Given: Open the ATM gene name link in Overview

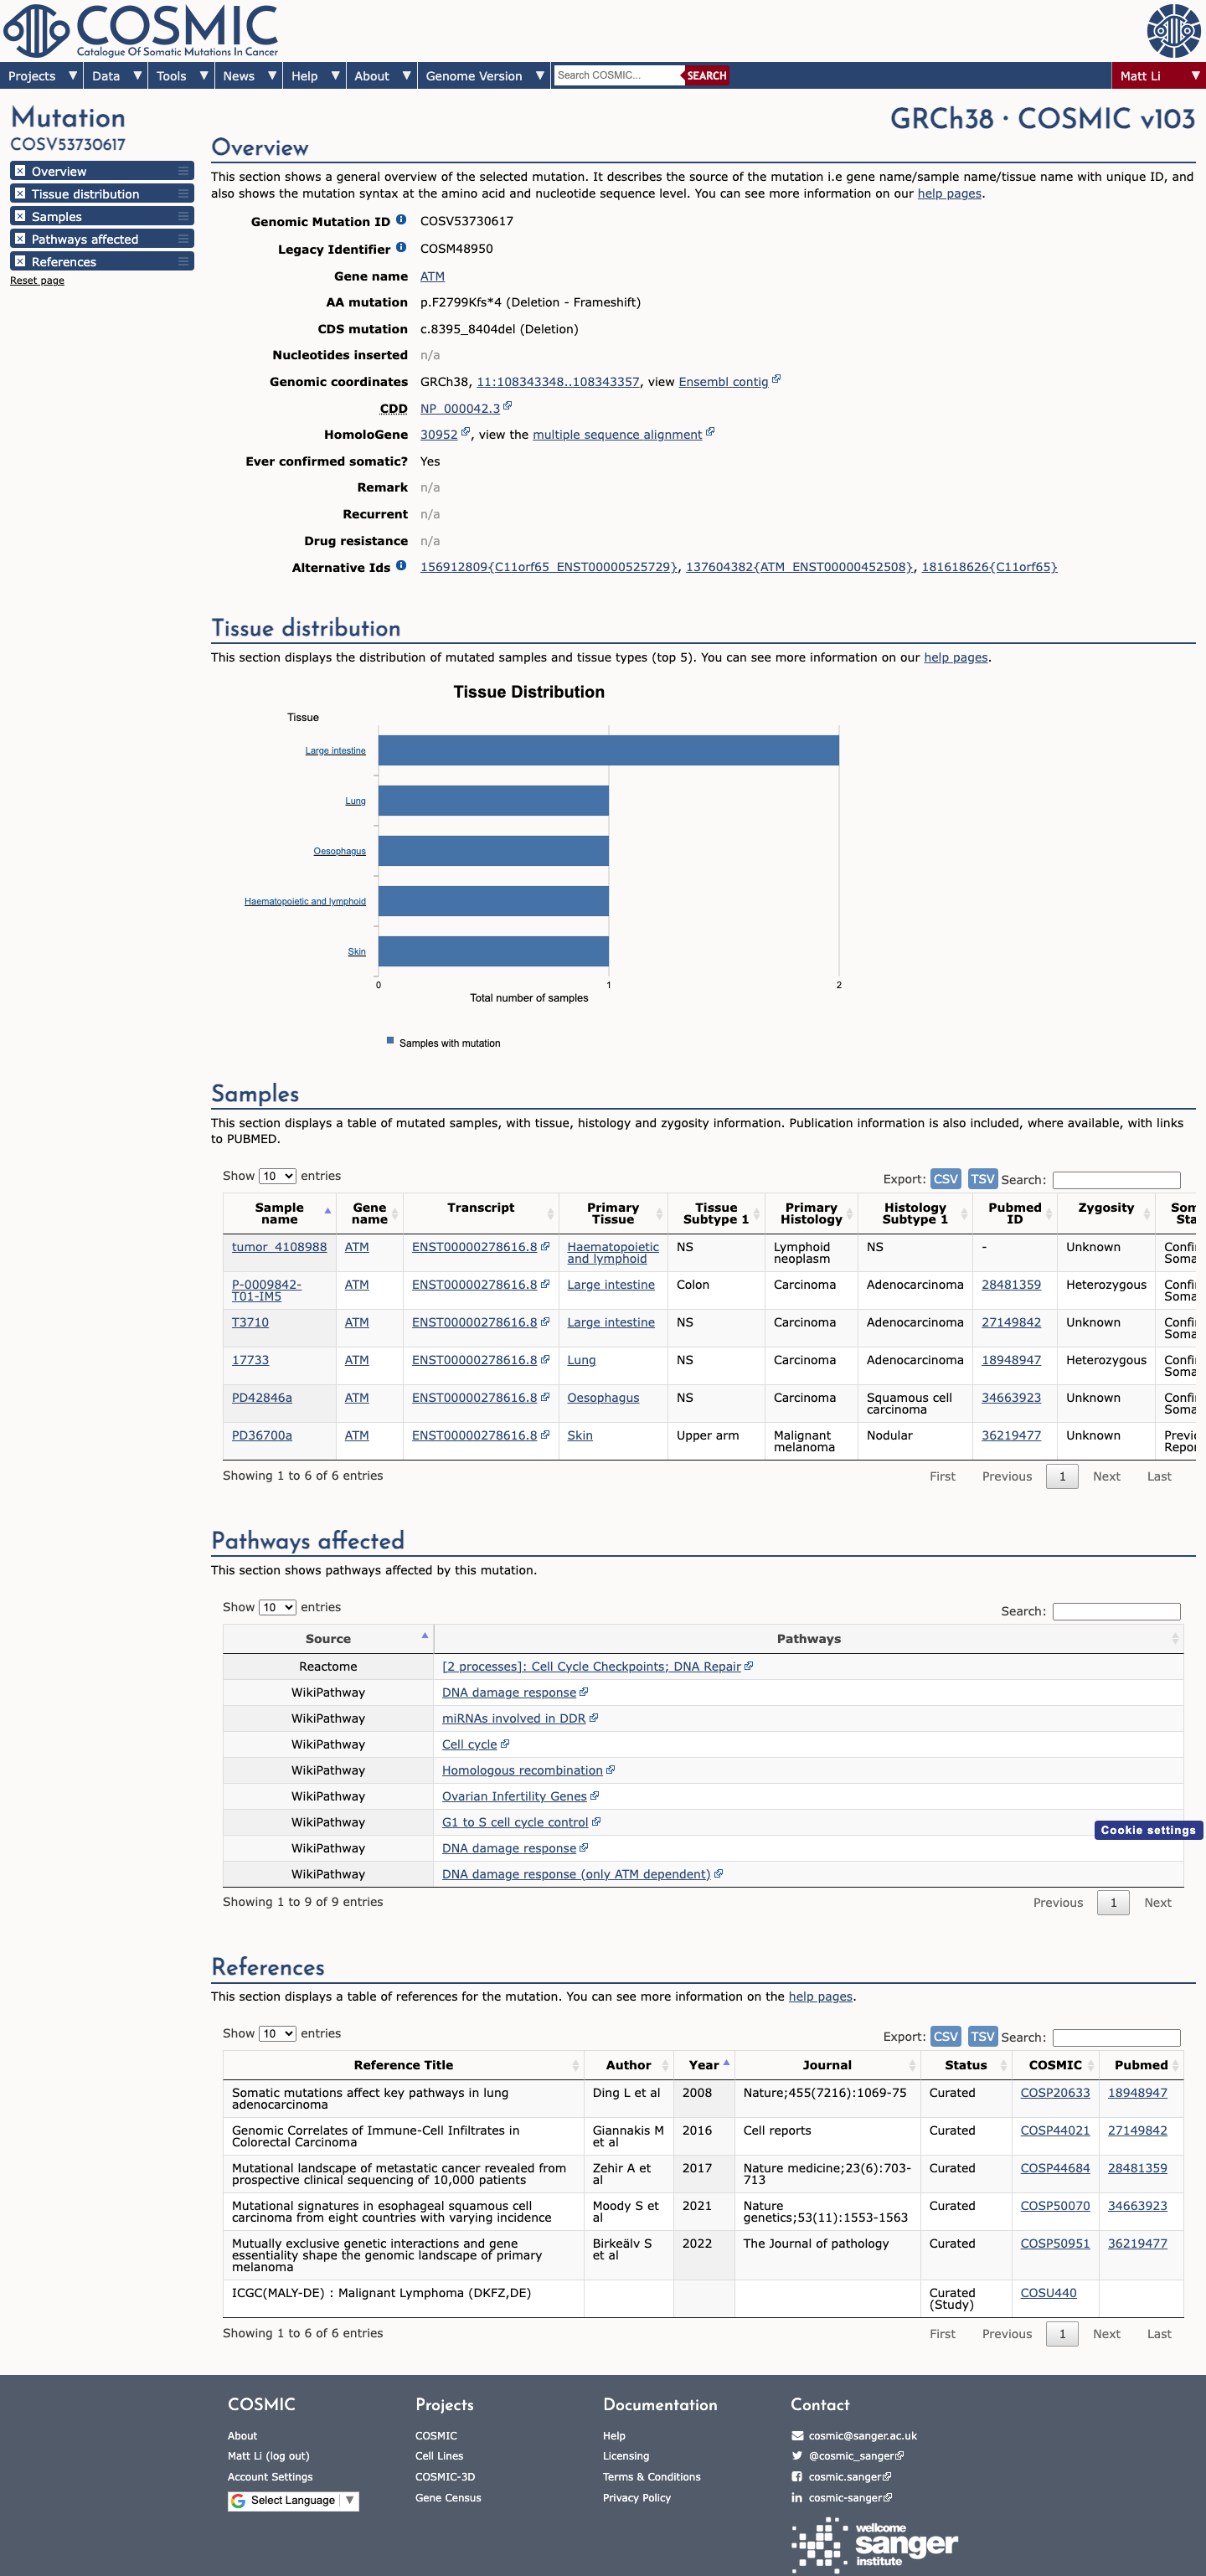Looking at the screenshot, I should [x=432, y=276].
